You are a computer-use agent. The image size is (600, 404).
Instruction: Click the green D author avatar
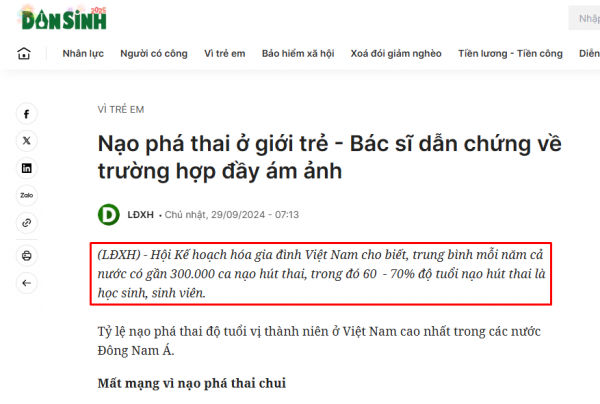pos(109,215)
